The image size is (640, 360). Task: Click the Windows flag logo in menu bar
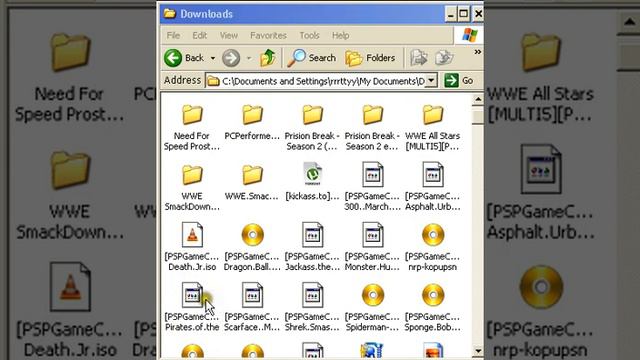click(x=469, y=36)
